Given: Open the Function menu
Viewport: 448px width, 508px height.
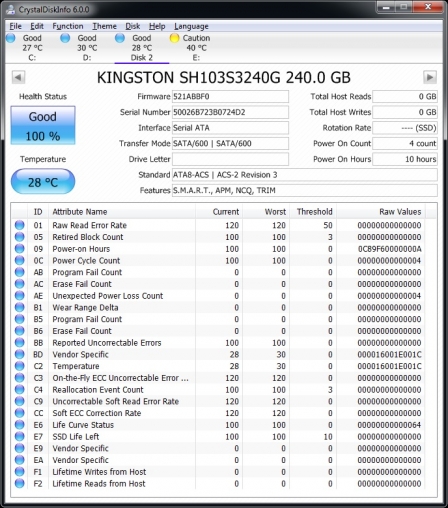Looking at the screenshot, I should [68, 26].
